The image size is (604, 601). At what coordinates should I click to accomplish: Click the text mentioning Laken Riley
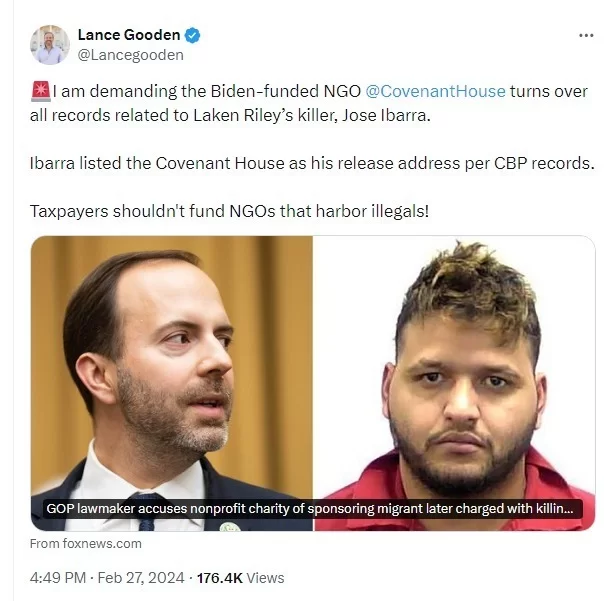coord(230,116)
